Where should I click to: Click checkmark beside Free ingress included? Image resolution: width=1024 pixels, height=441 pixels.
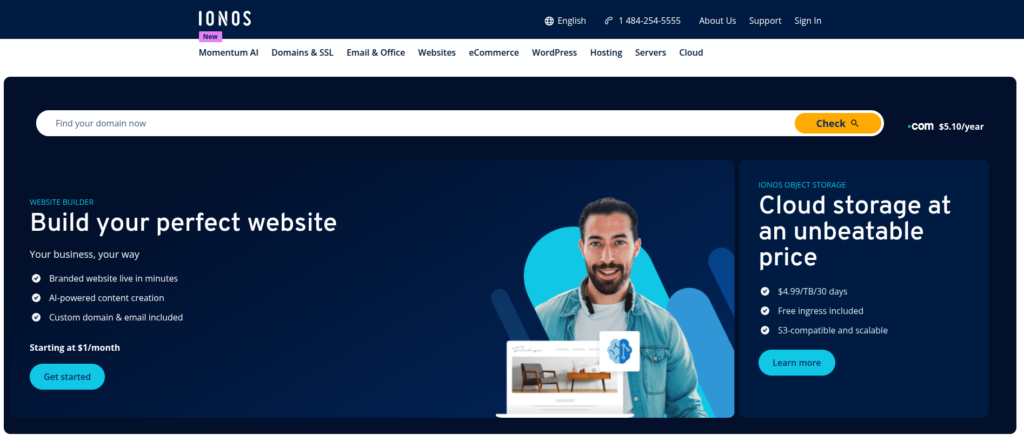point(765,311)
